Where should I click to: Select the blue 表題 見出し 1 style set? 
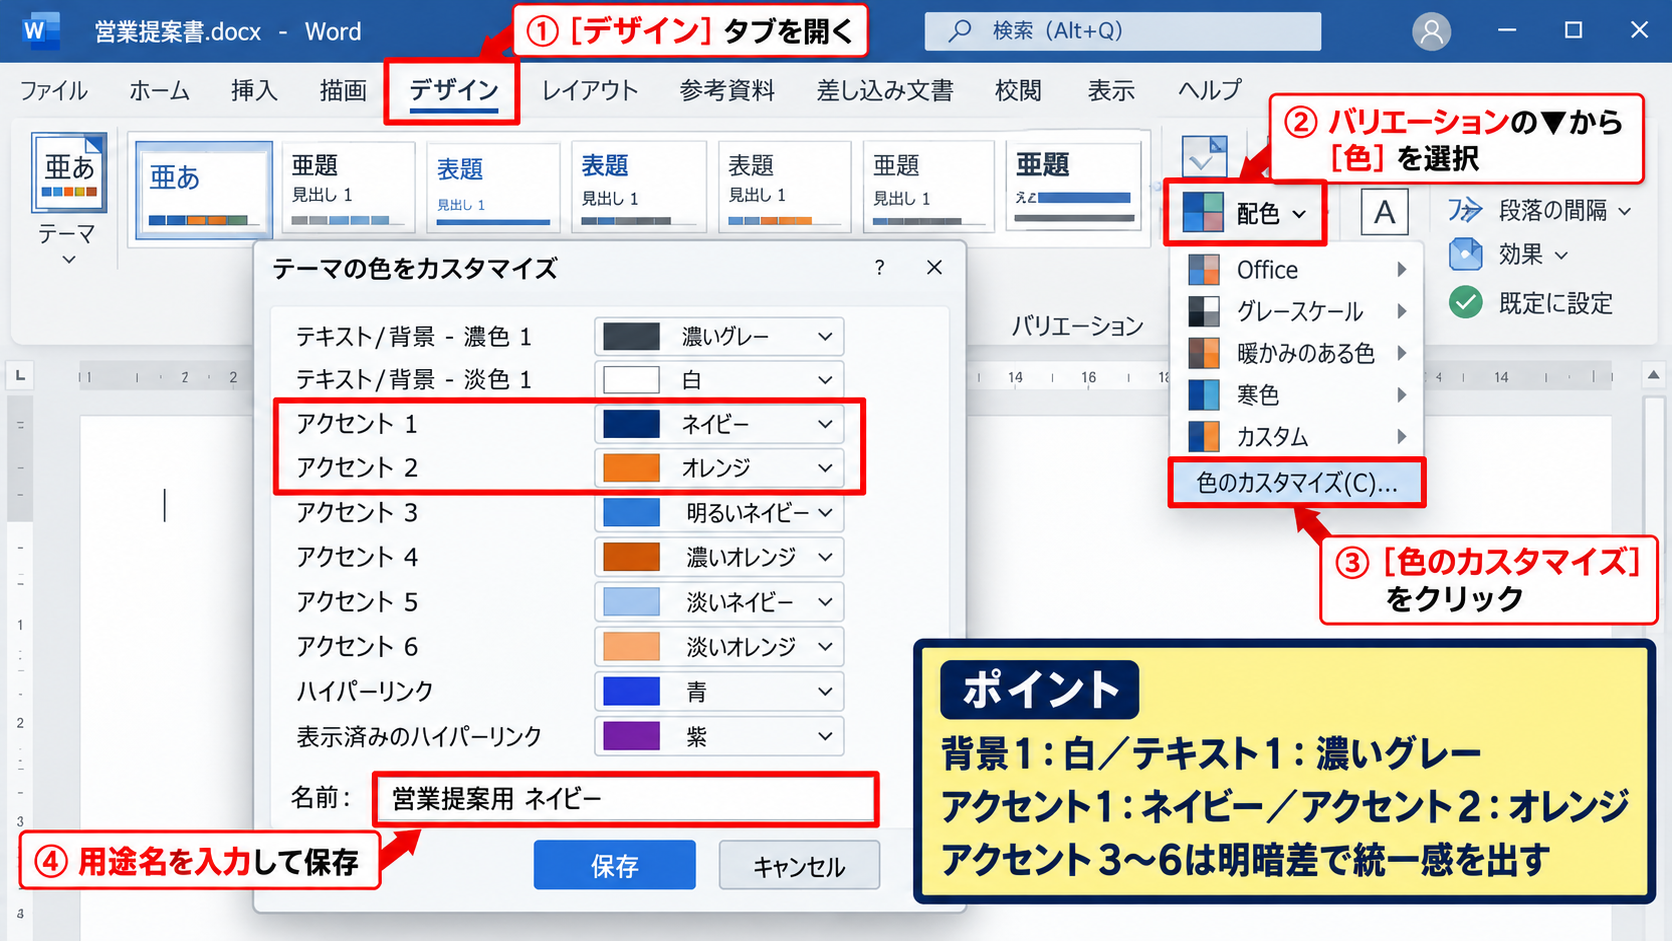coord(494,187)
